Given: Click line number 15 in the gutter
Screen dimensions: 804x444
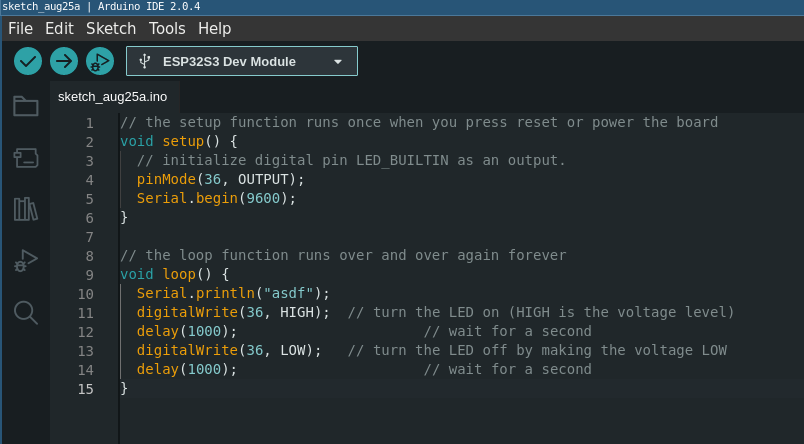Looking at the screenshot, I should (86, 389).
